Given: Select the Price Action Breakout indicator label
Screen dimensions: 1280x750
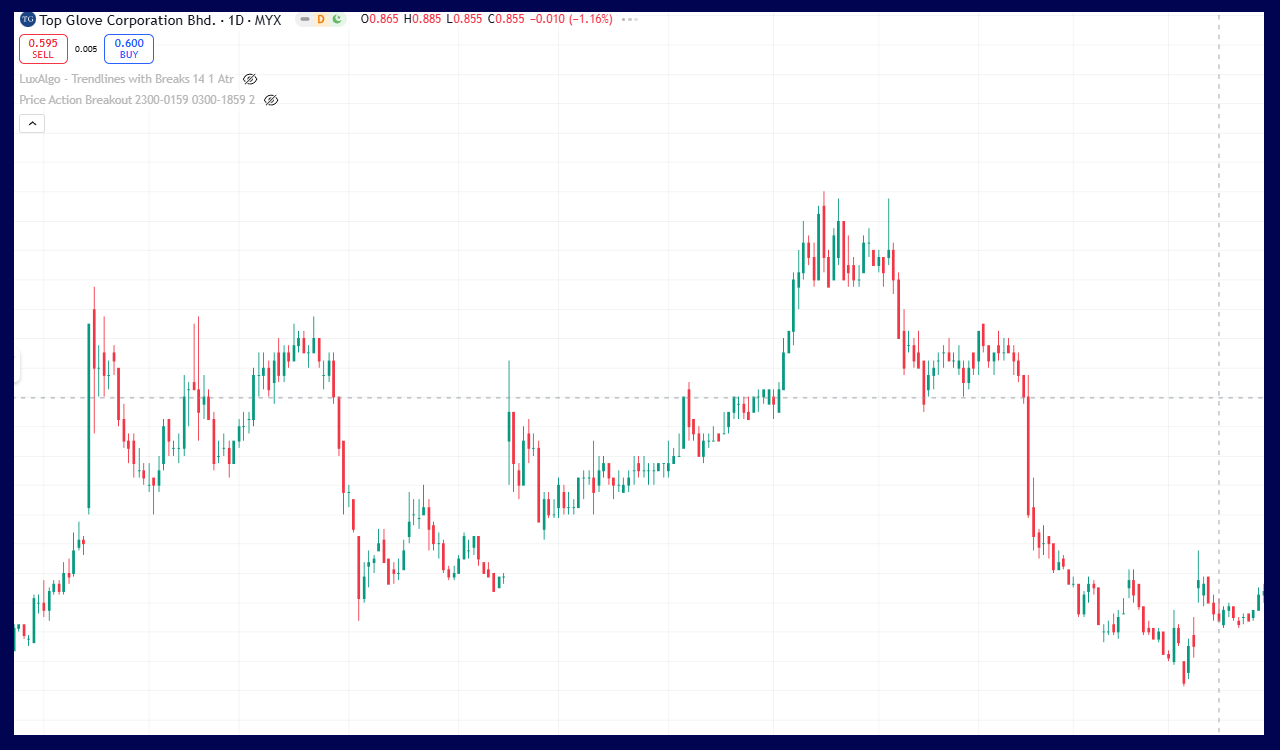Looking at the screenshot, I should [x=137, y=100].
